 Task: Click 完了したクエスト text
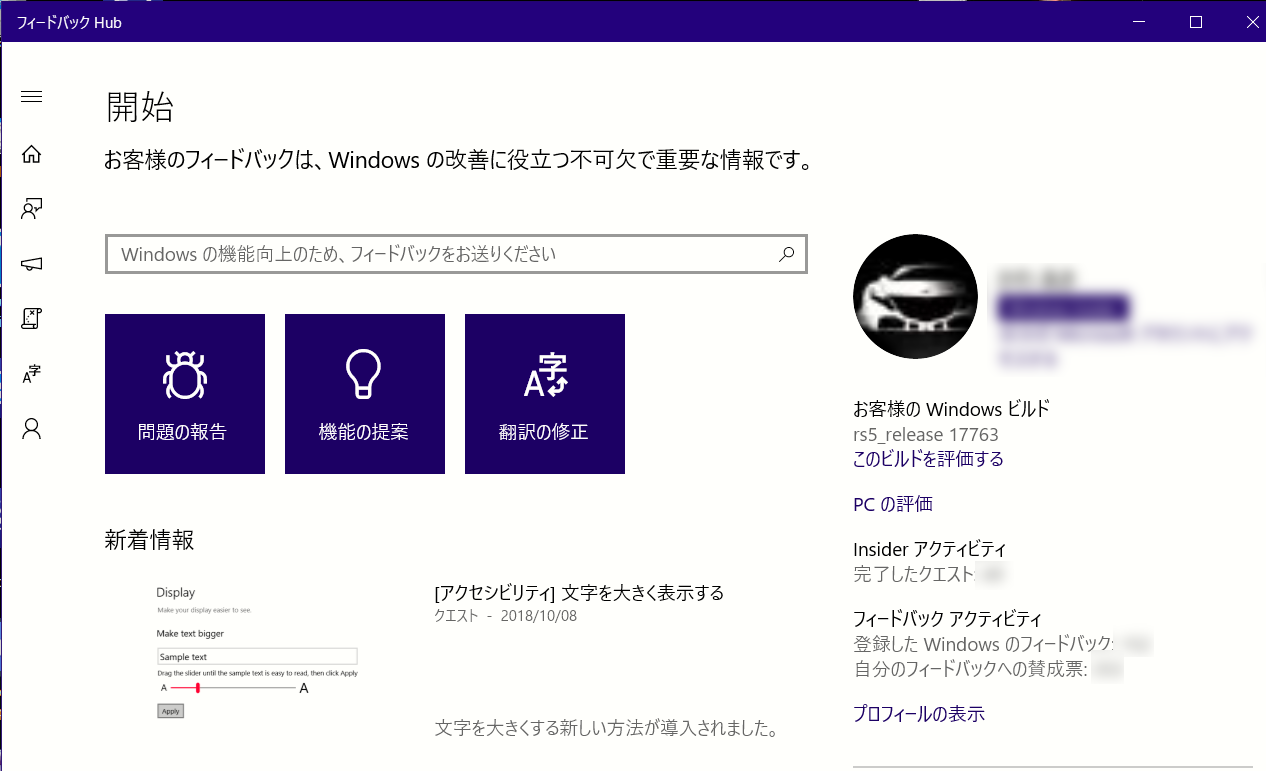coord(913,574)
